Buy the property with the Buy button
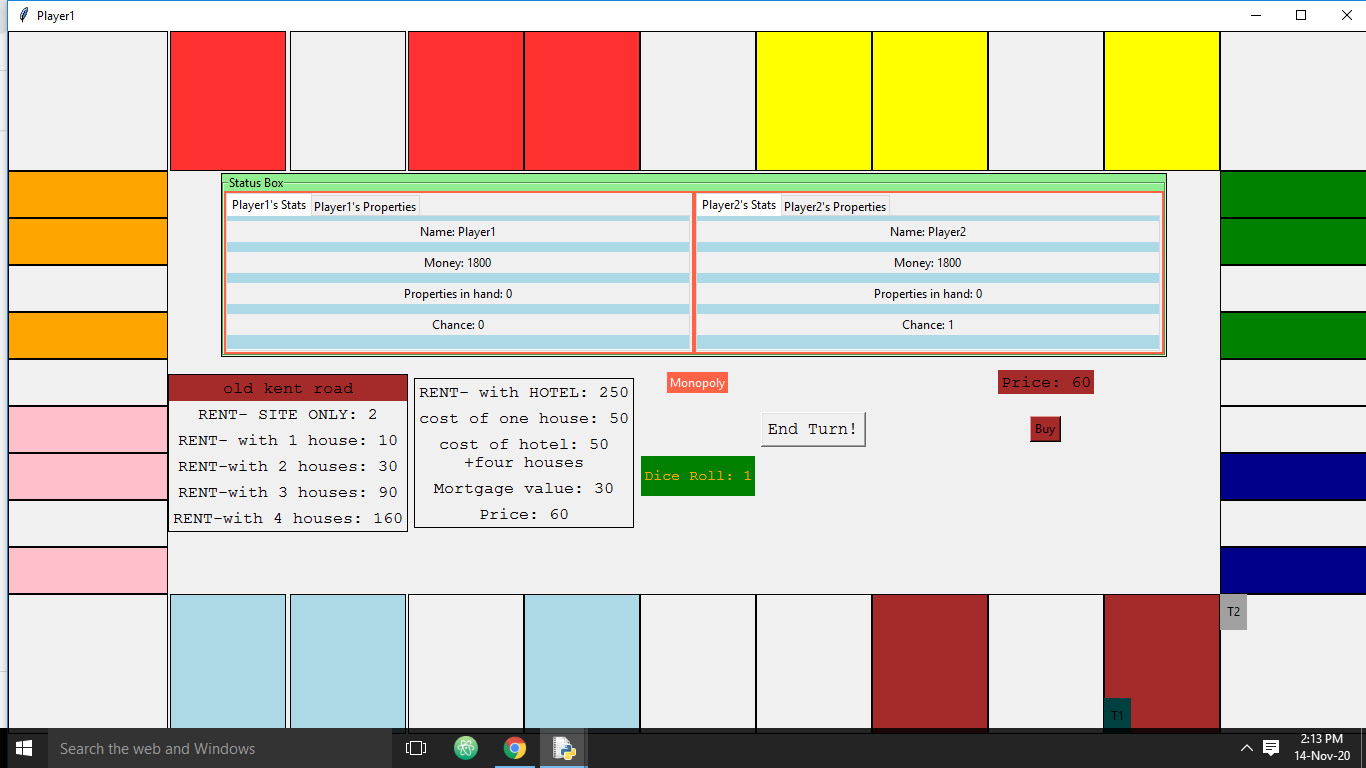The height and width of the screenshot is (768, 1366). click(1045, 429)
